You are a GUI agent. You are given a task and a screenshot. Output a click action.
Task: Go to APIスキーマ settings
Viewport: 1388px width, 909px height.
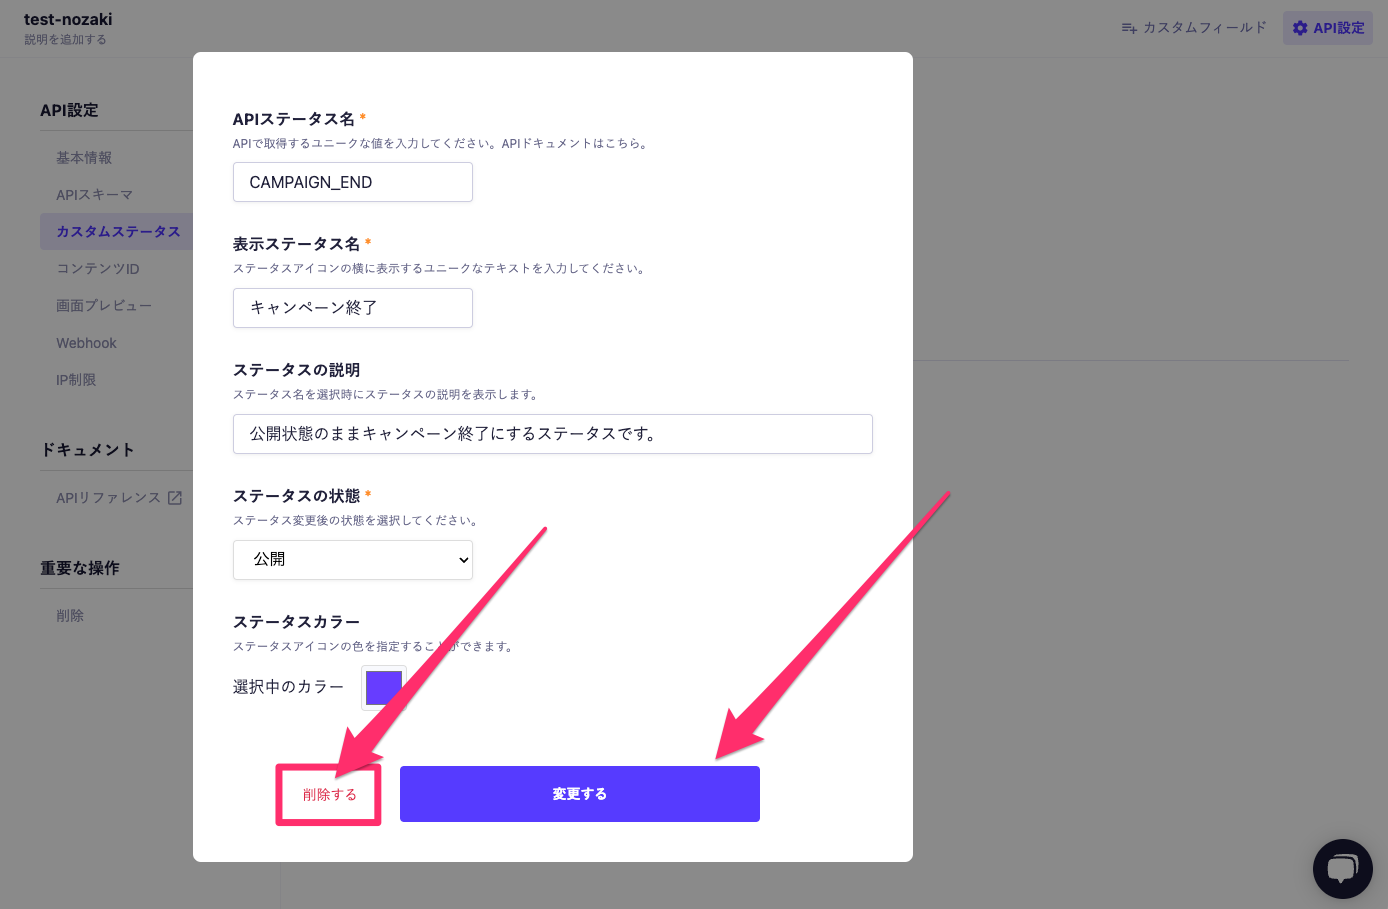point(94,195)
